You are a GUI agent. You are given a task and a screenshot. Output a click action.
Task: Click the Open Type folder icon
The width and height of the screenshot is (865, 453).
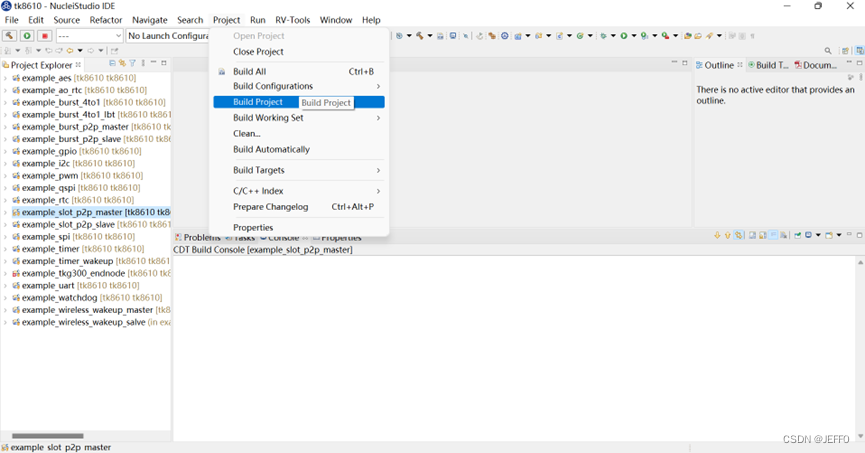[688, 36]
